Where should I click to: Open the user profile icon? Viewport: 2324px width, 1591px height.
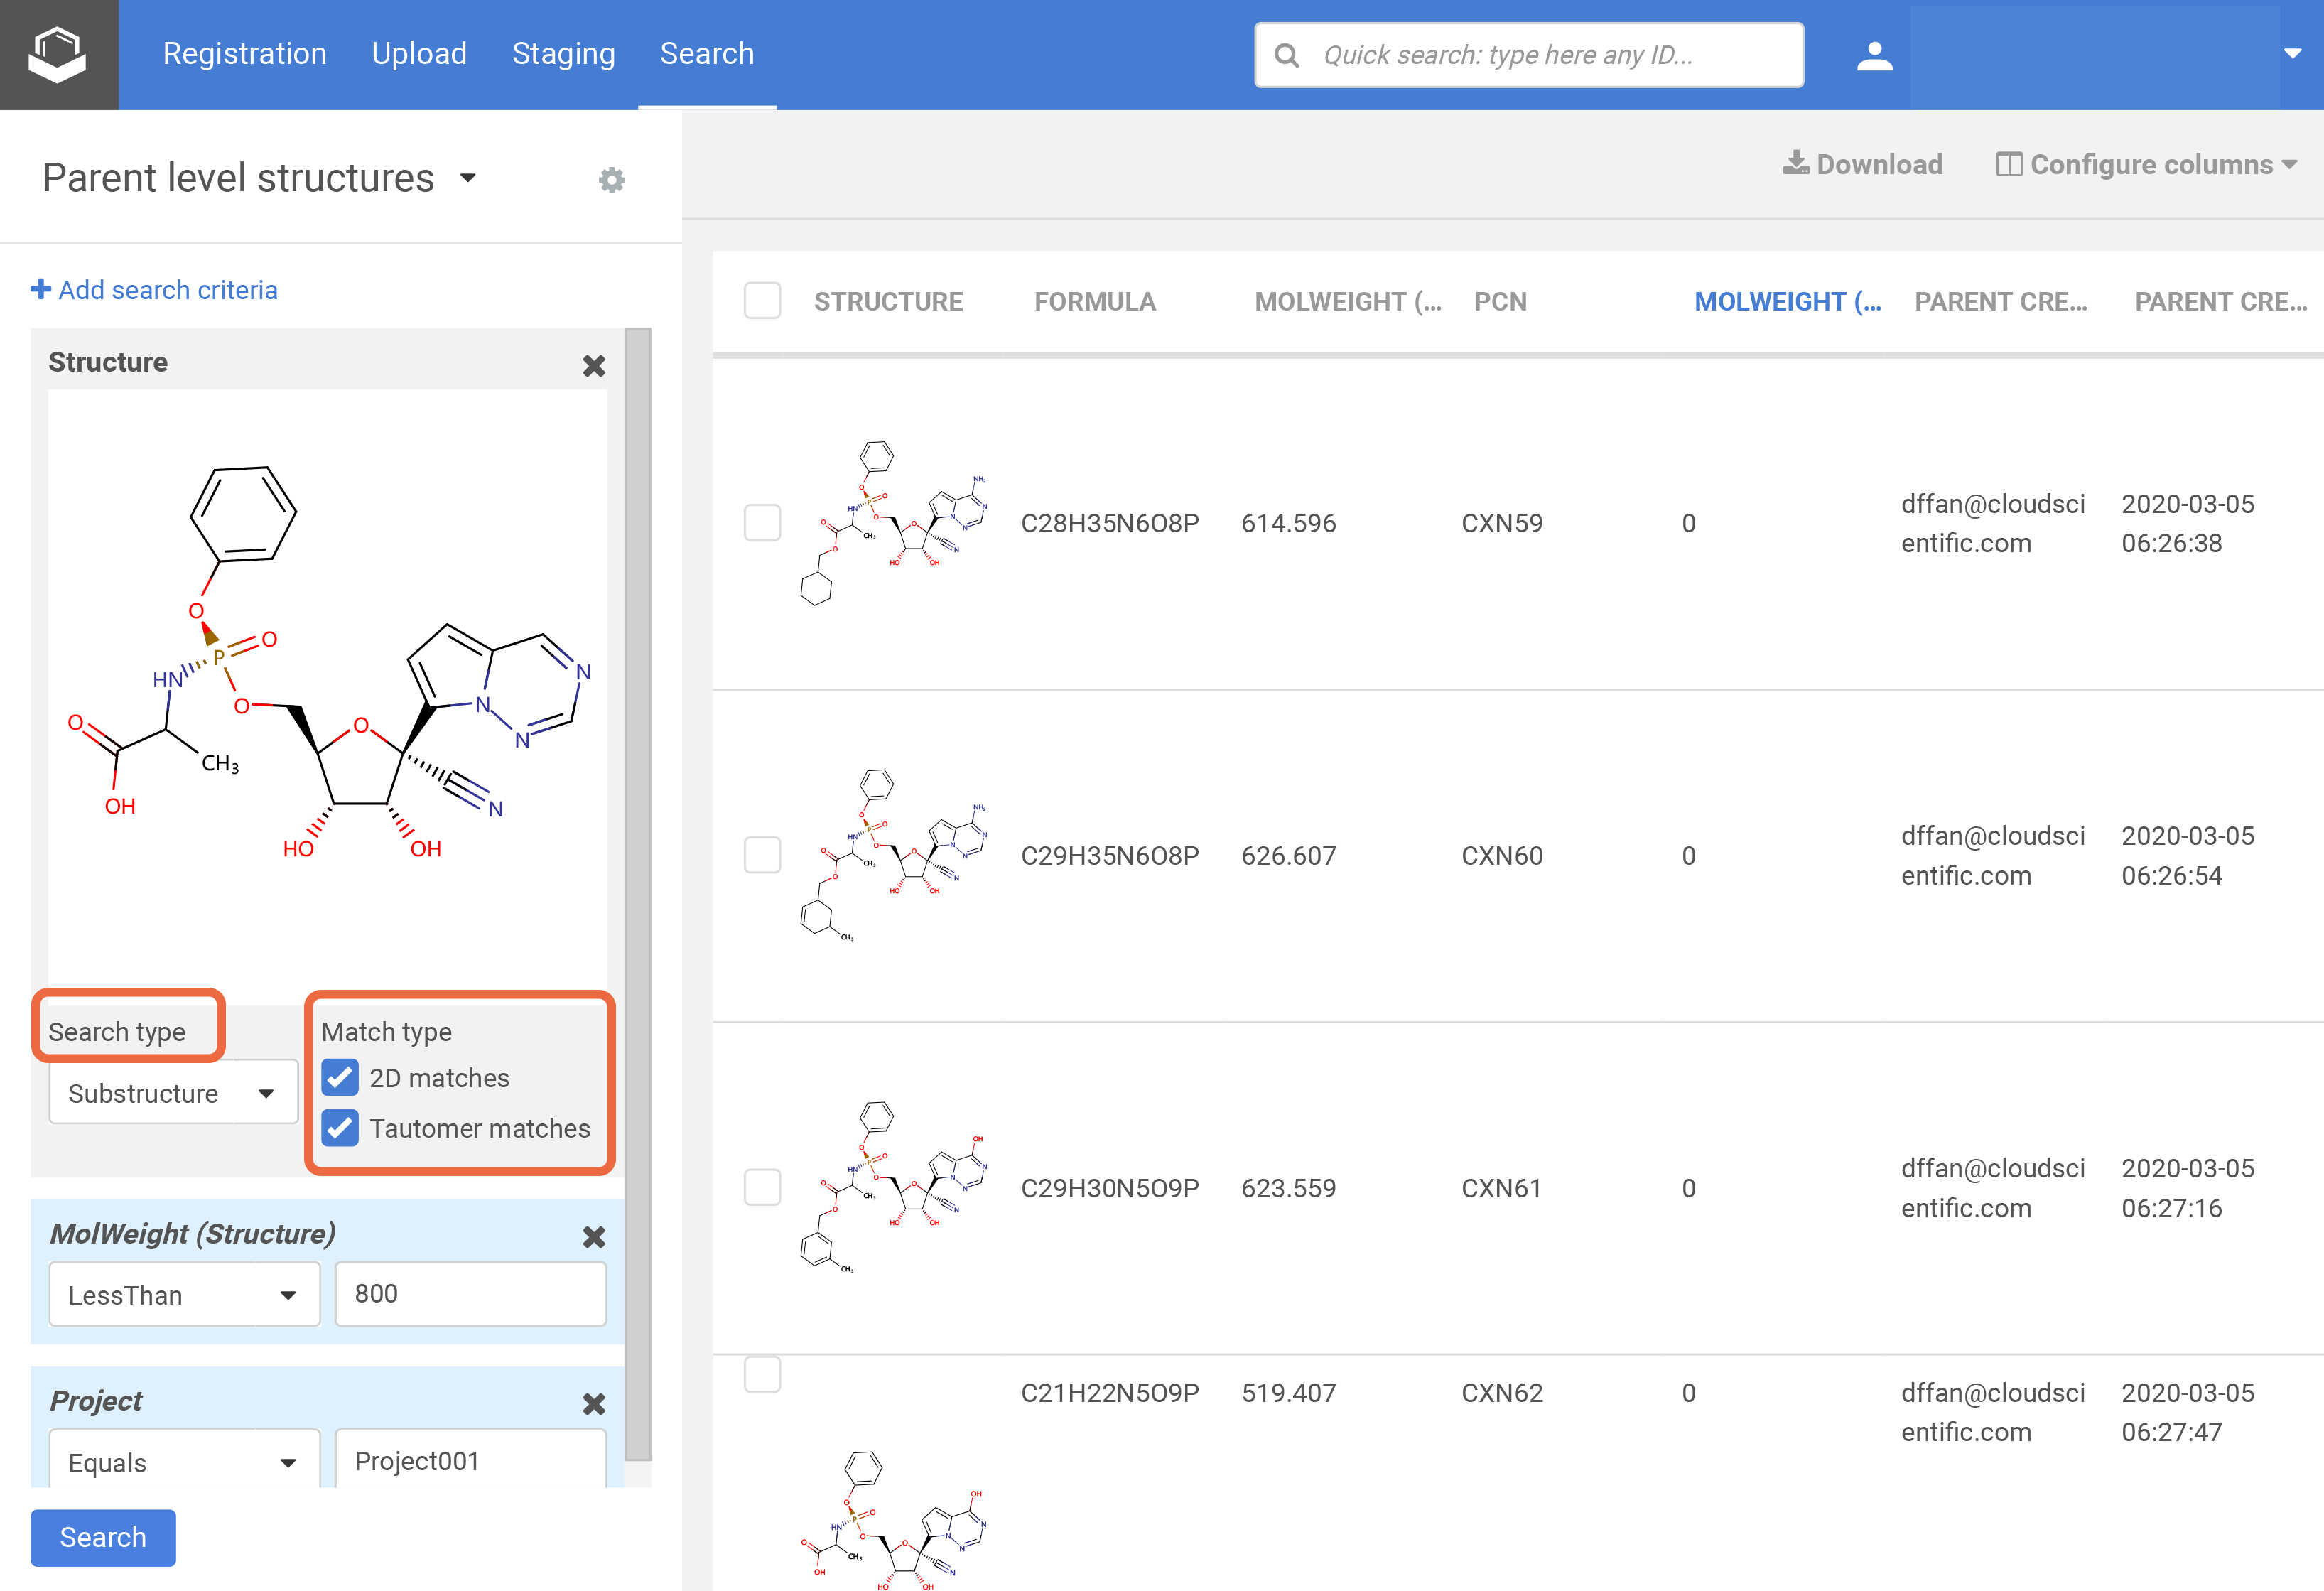tap(1874, 55)
